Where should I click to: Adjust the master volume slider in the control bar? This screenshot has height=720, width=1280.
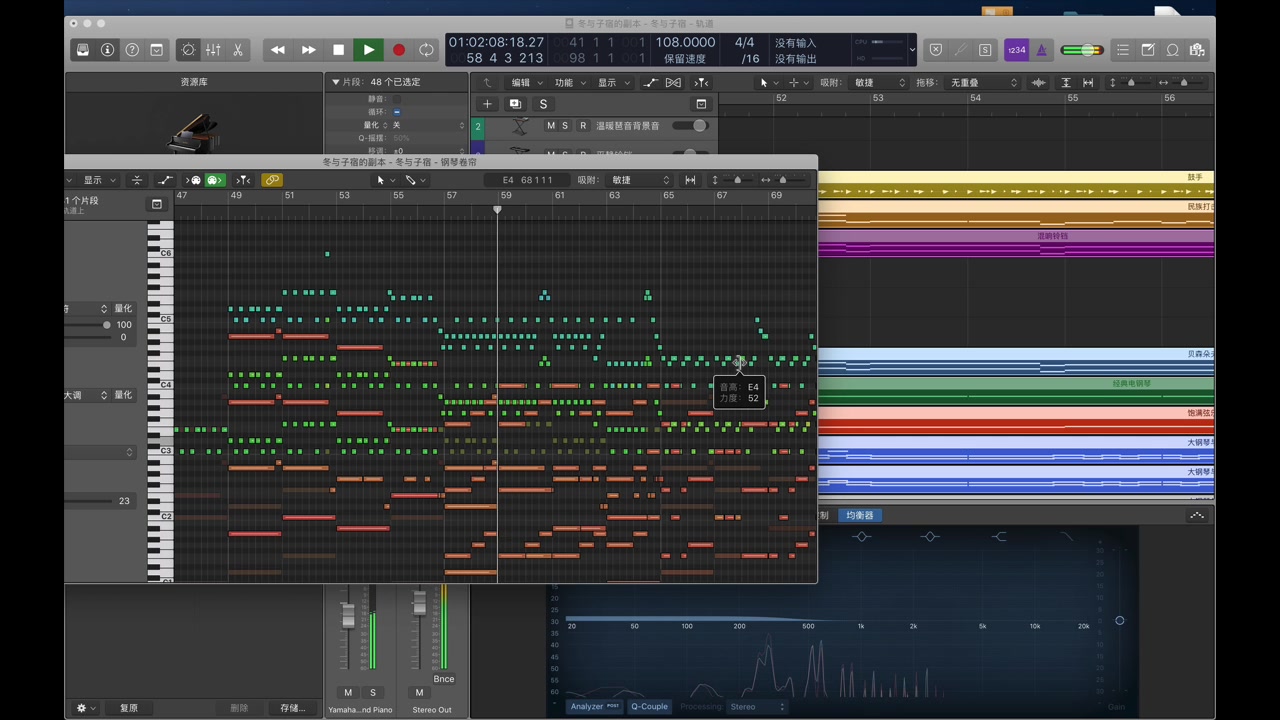click(x=1082, y=50)
